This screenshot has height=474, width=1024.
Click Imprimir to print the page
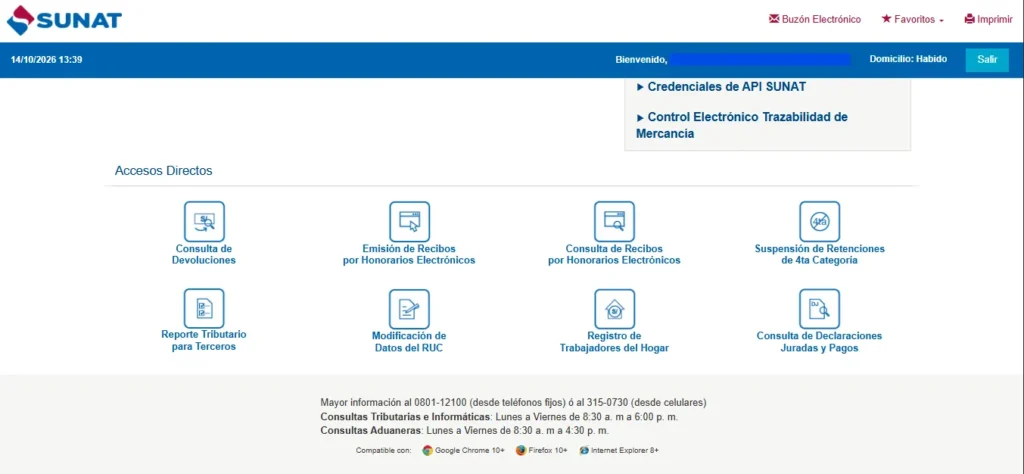click(989, 20)
